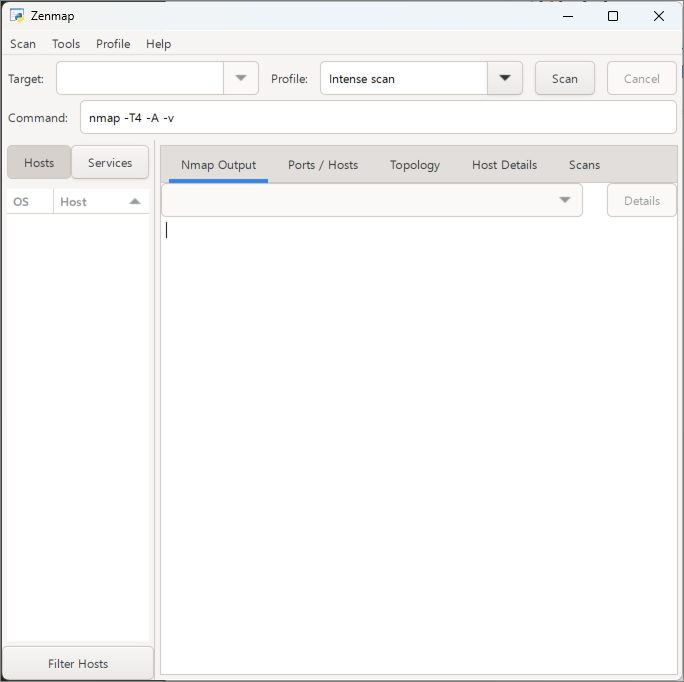Click the Details button
Viewport: 684px width, 682px height.
point(641,200)
